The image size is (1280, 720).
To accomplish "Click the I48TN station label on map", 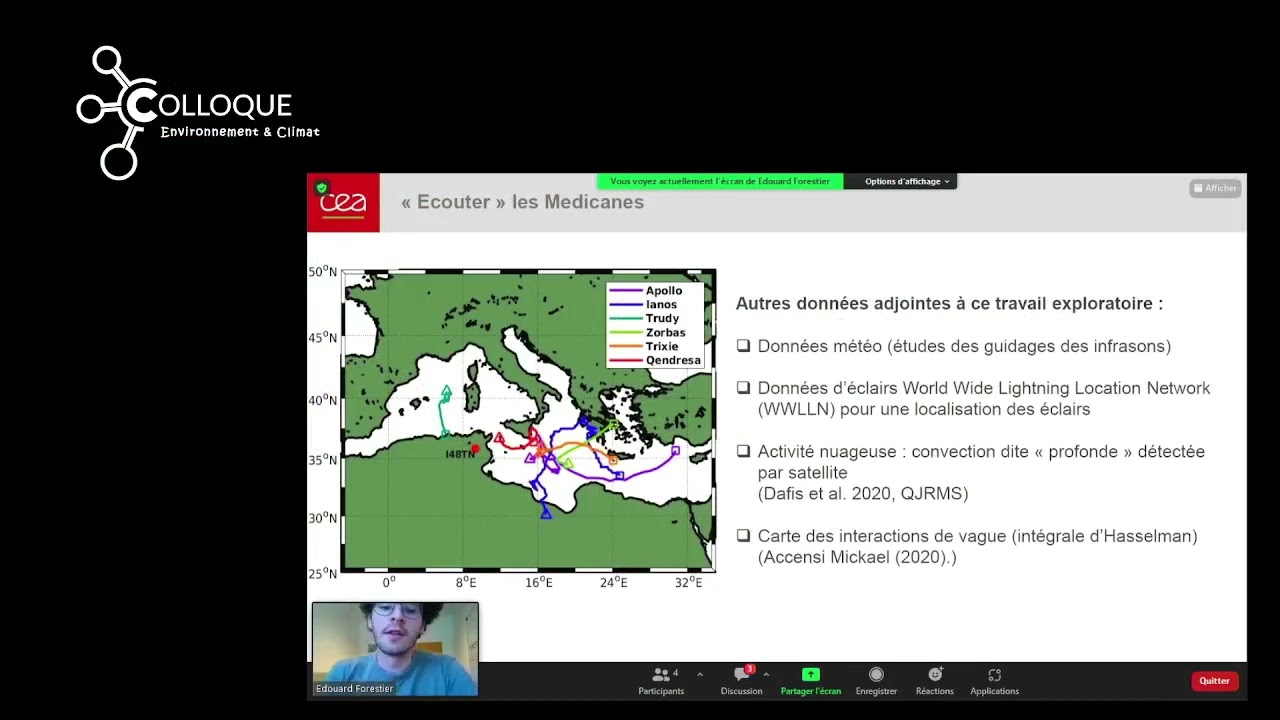I will [459, 454].
